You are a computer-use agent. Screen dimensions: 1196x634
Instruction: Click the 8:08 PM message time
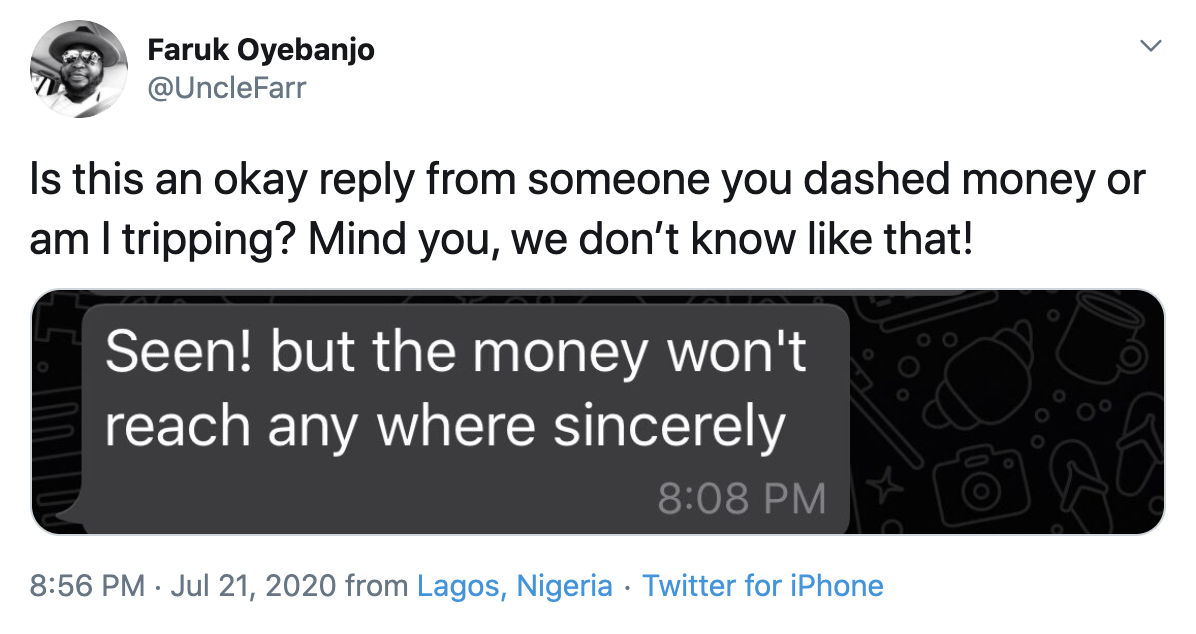741,498
